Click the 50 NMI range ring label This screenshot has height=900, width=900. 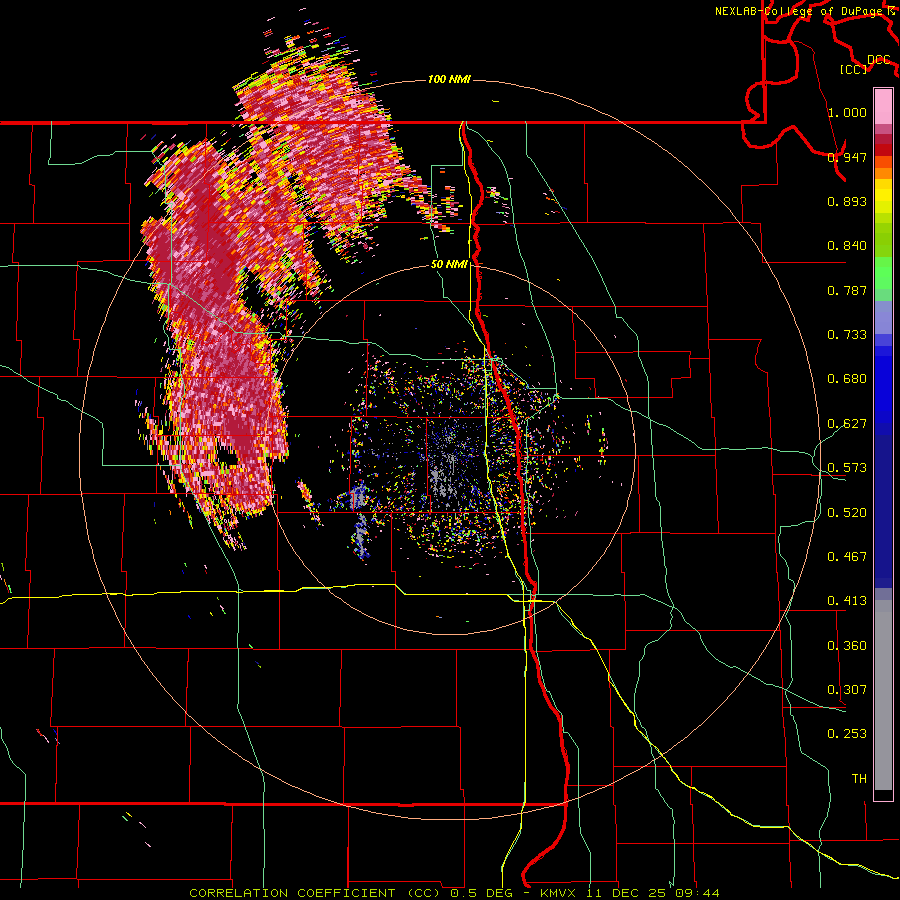pos(449,265)
